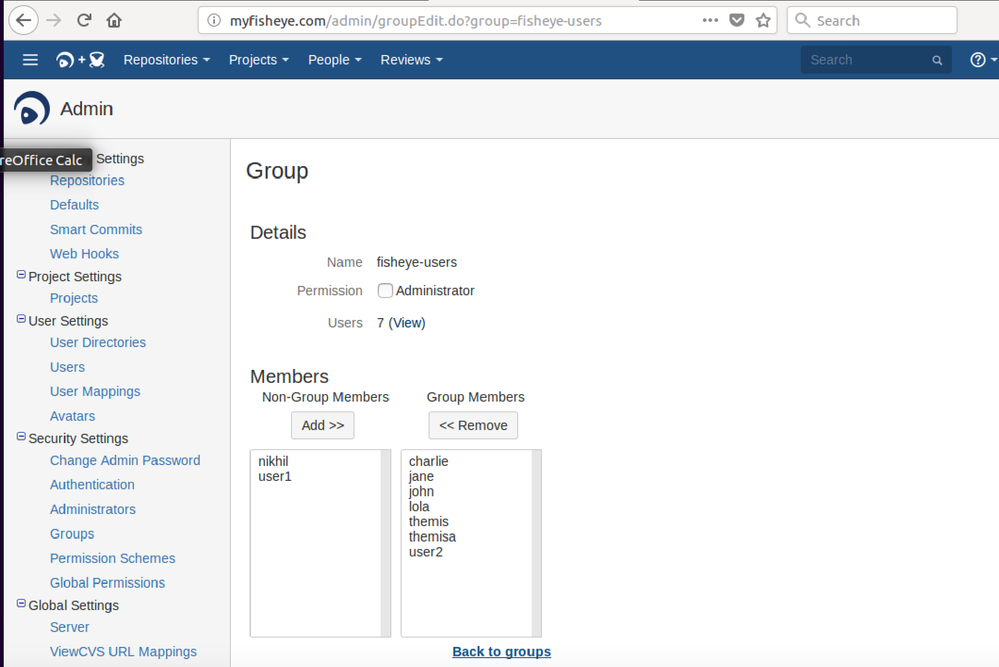Open Avatars settings
The height and width of the screenshot is (667, 999).
point(73,416)
